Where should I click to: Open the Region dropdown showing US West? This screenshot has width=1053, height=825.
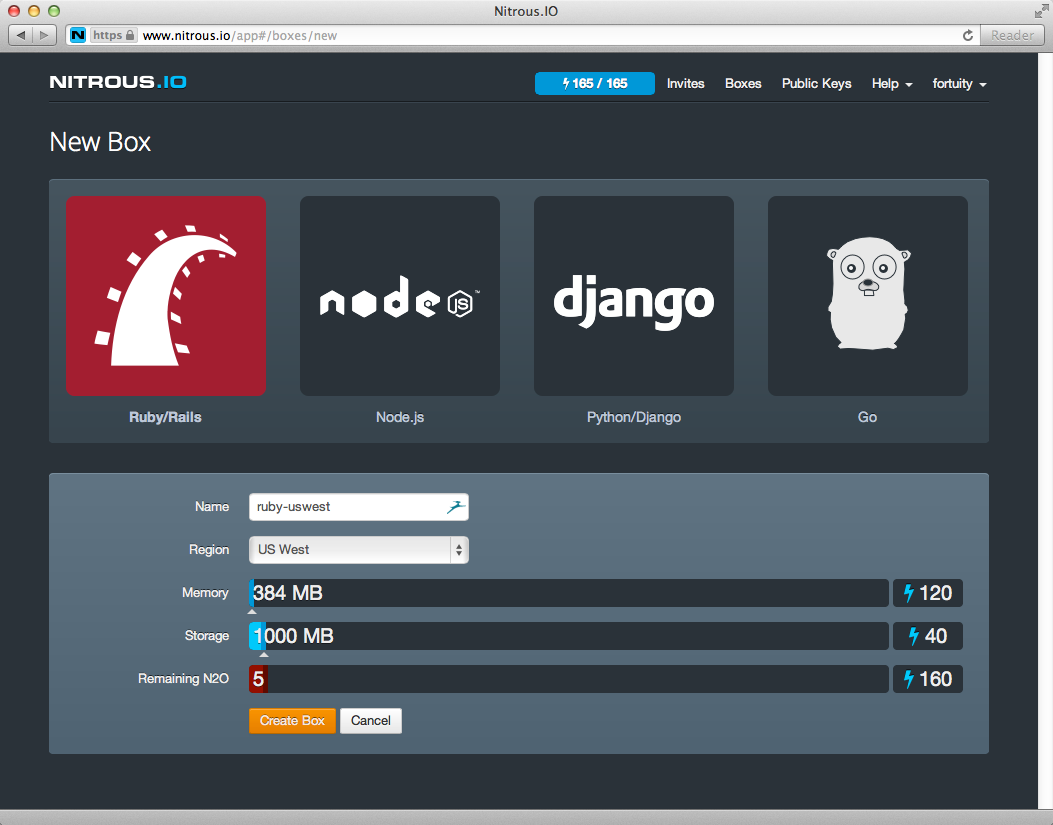point(359,550)
